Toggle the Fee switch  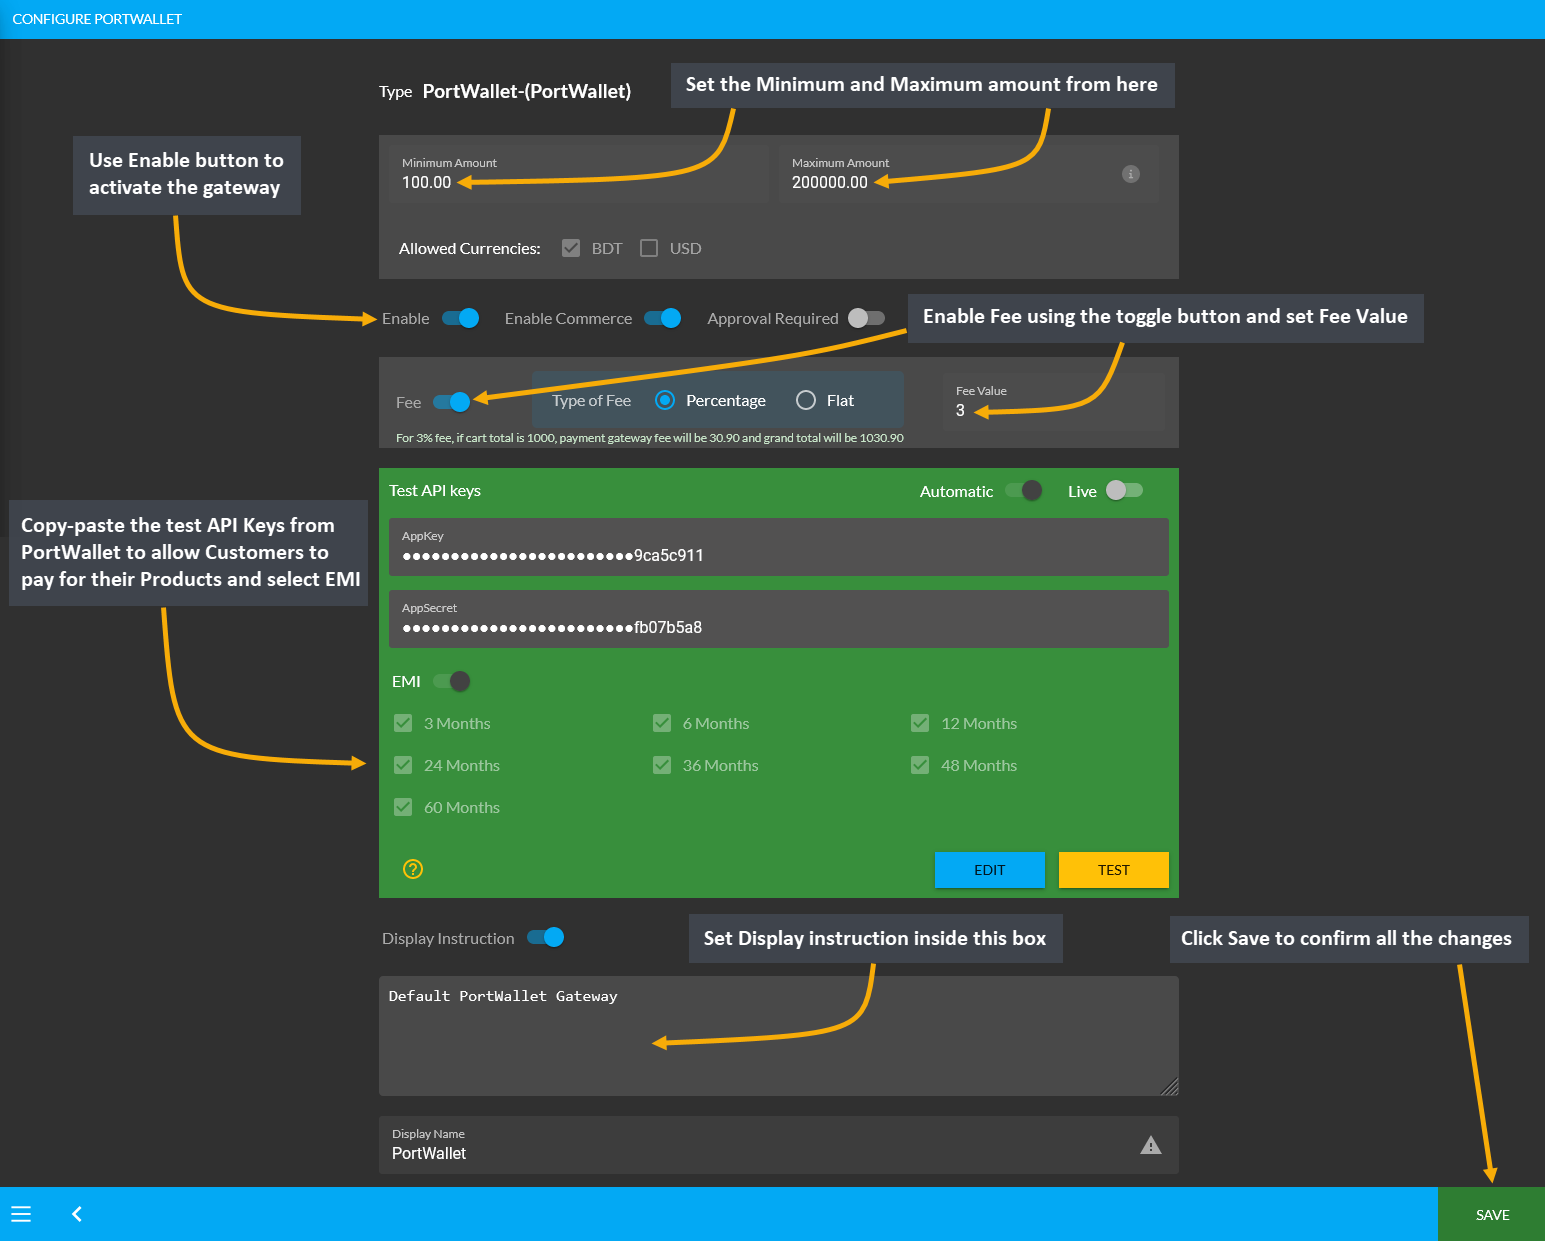452,402
